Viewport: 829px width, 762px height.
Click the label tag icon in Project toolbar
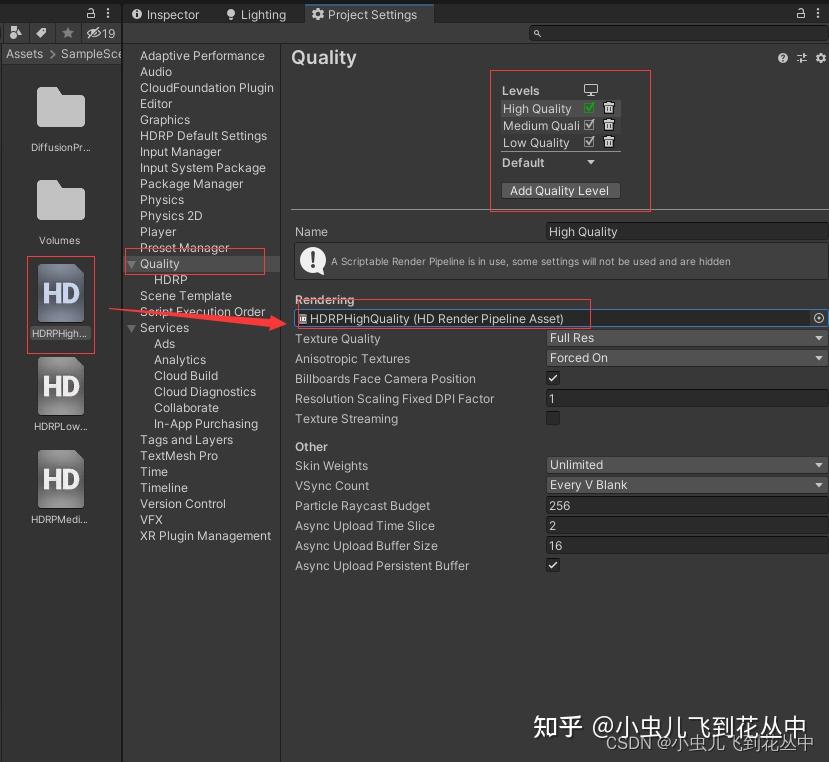point(40,32)
